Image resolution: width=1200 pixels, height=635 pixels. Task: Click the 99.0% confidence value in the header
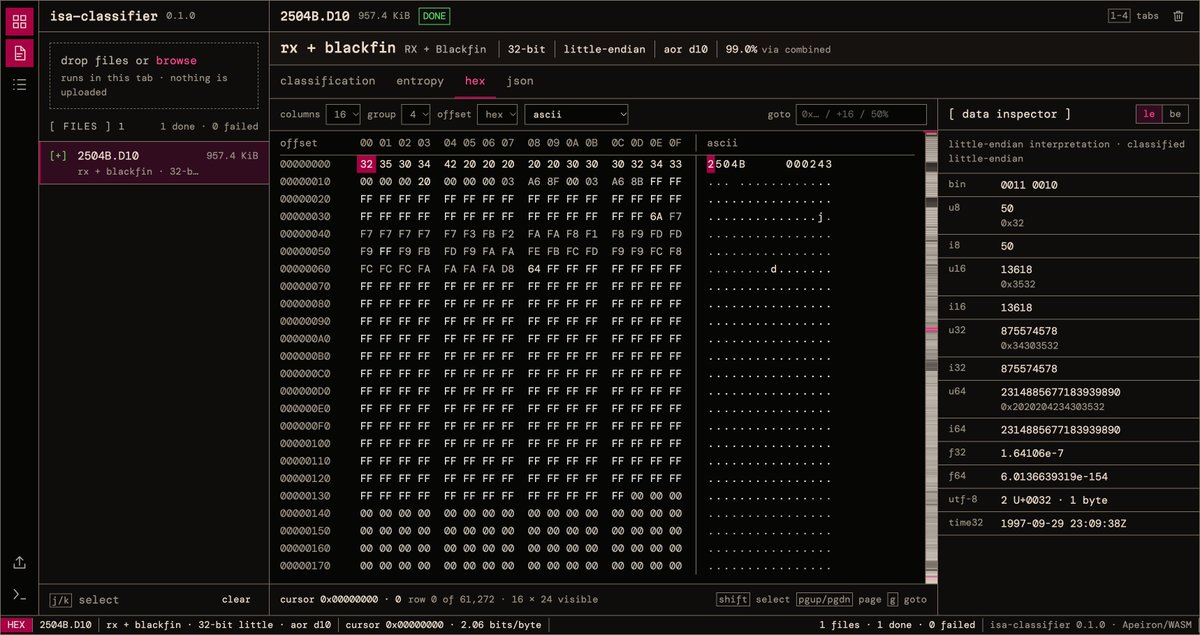coord(741,49)
